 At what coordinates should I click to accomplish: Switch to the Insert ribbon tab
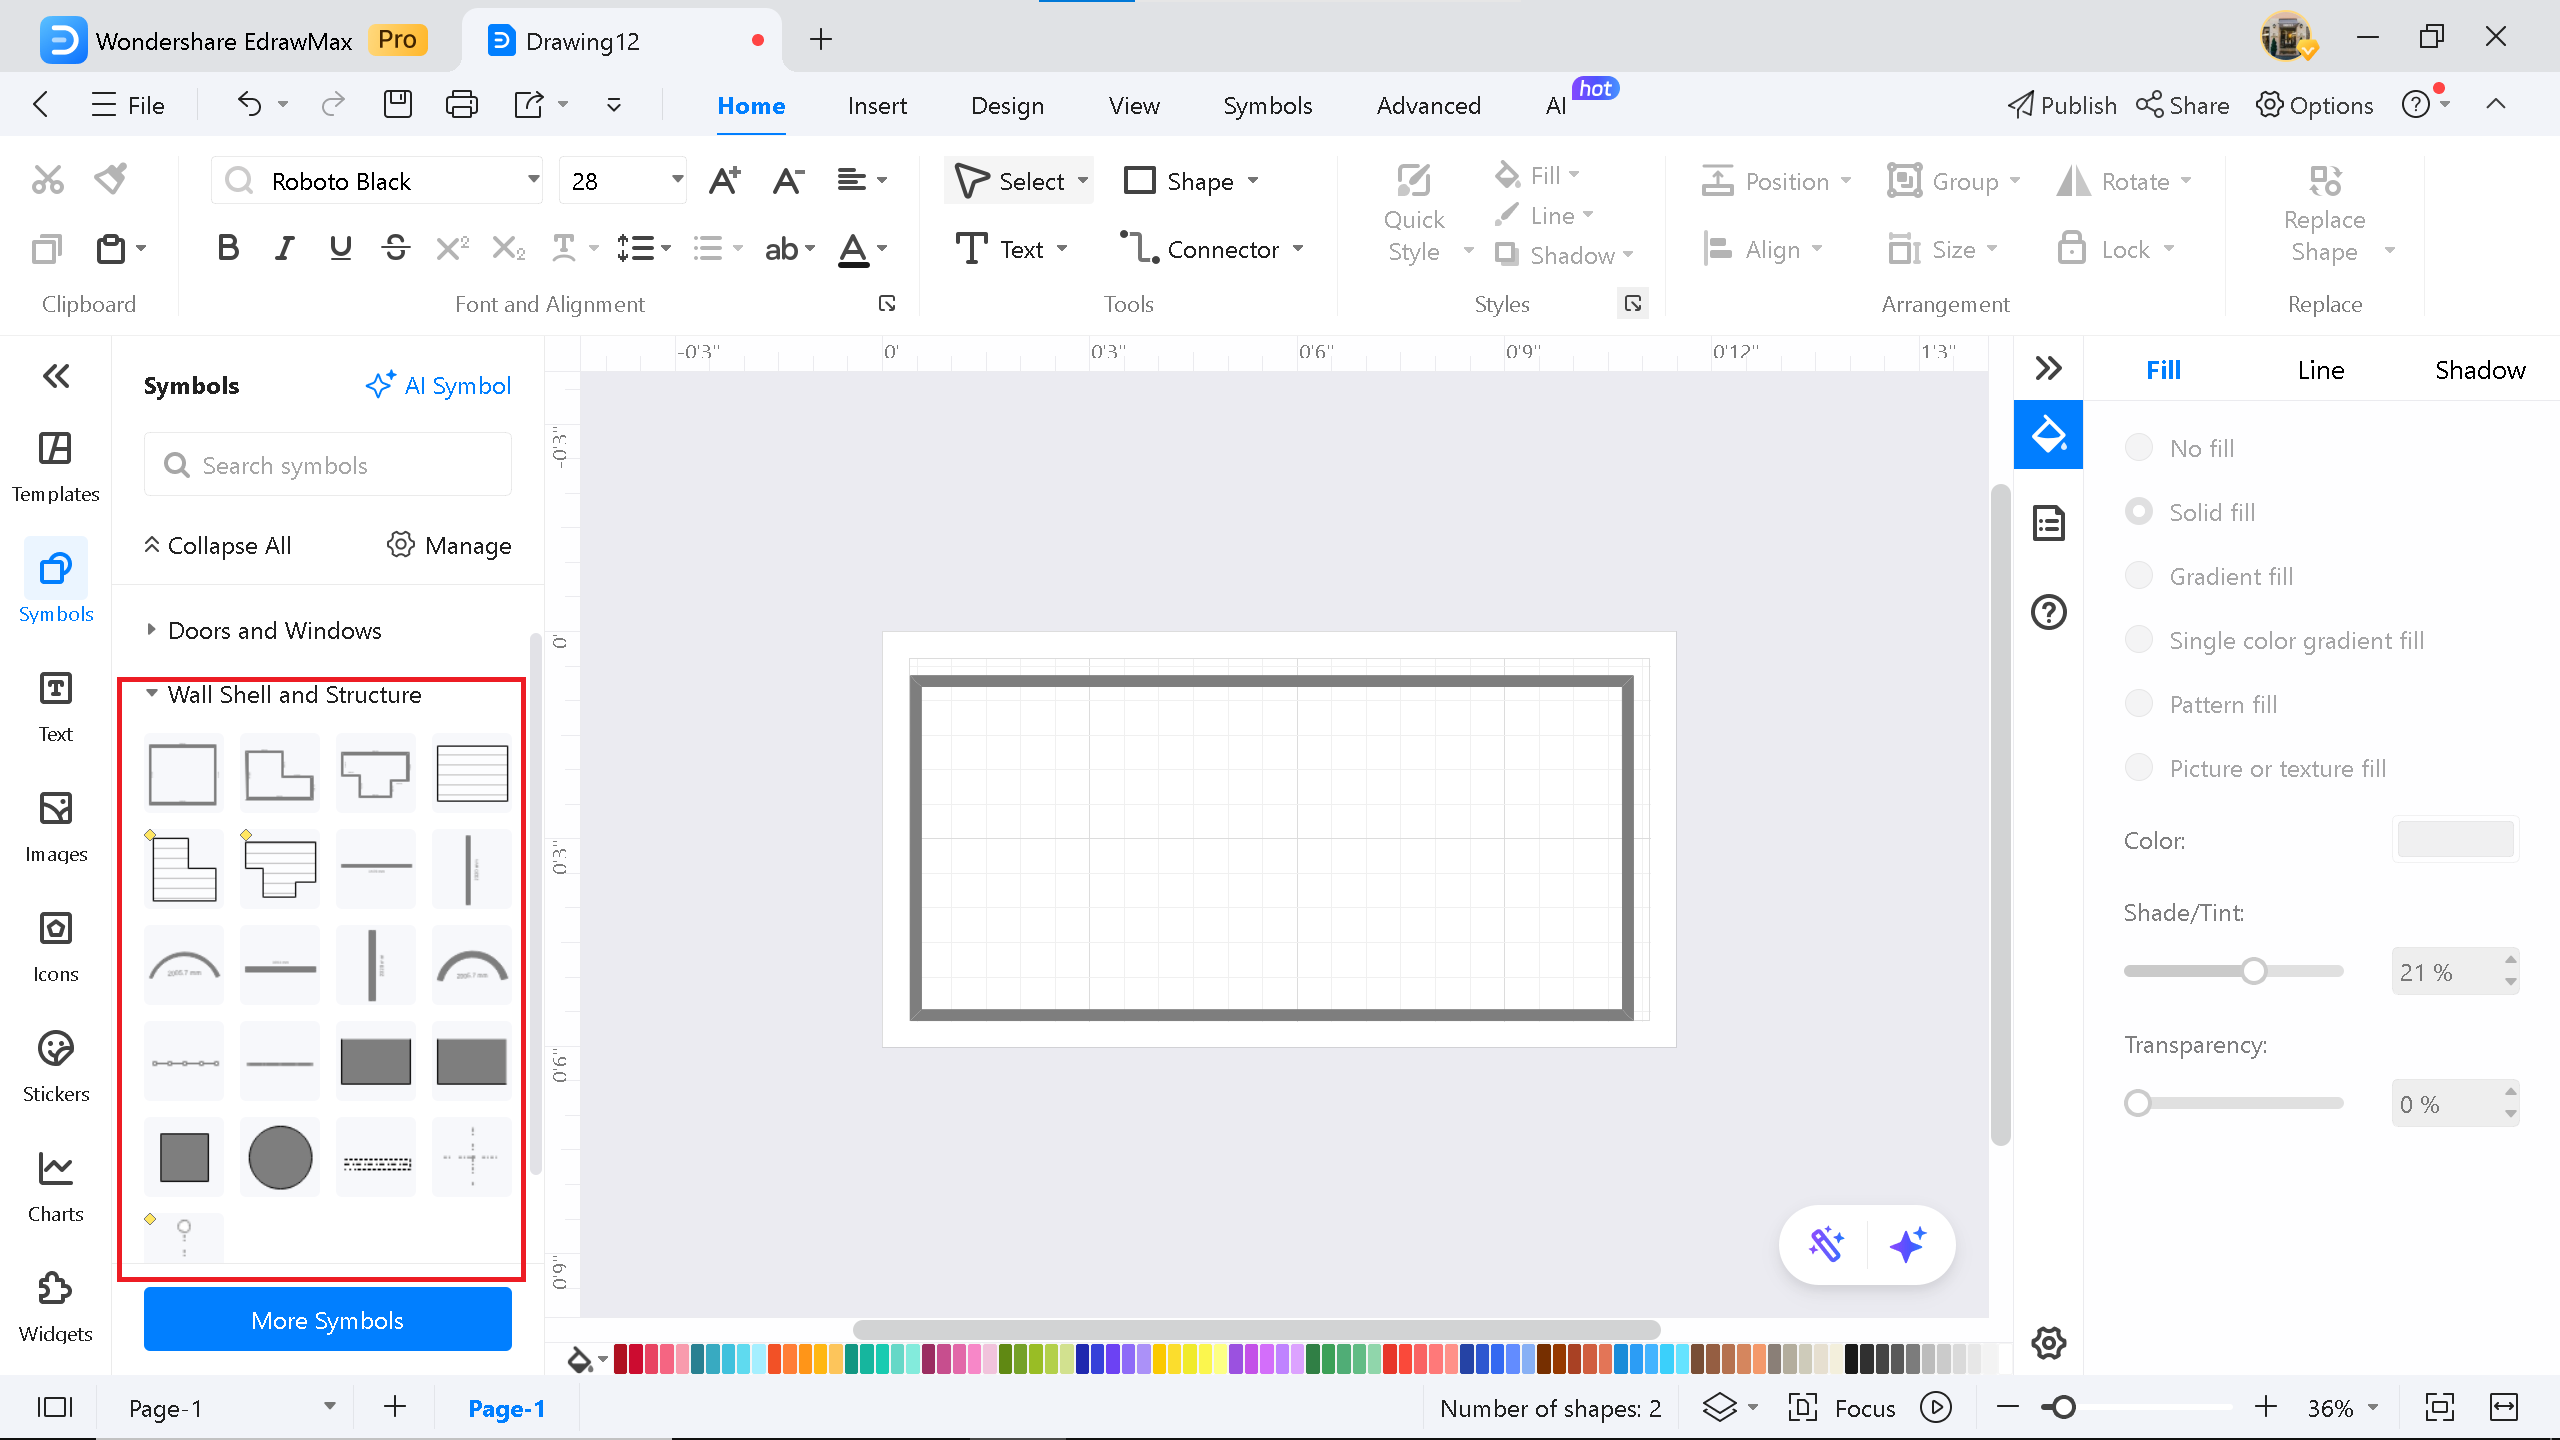click(x=877, y=105)
